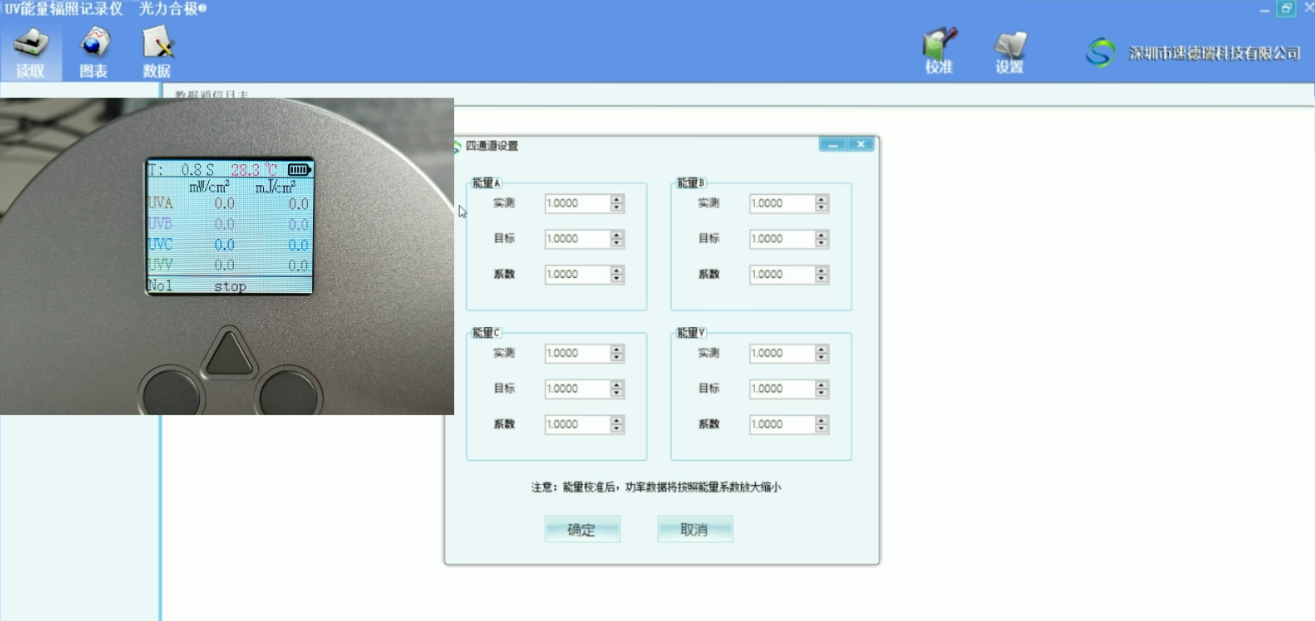Click the stepper arrows of 能量C 系数
The height and width of the screenshot is (621, 1315).
point(617,424)
